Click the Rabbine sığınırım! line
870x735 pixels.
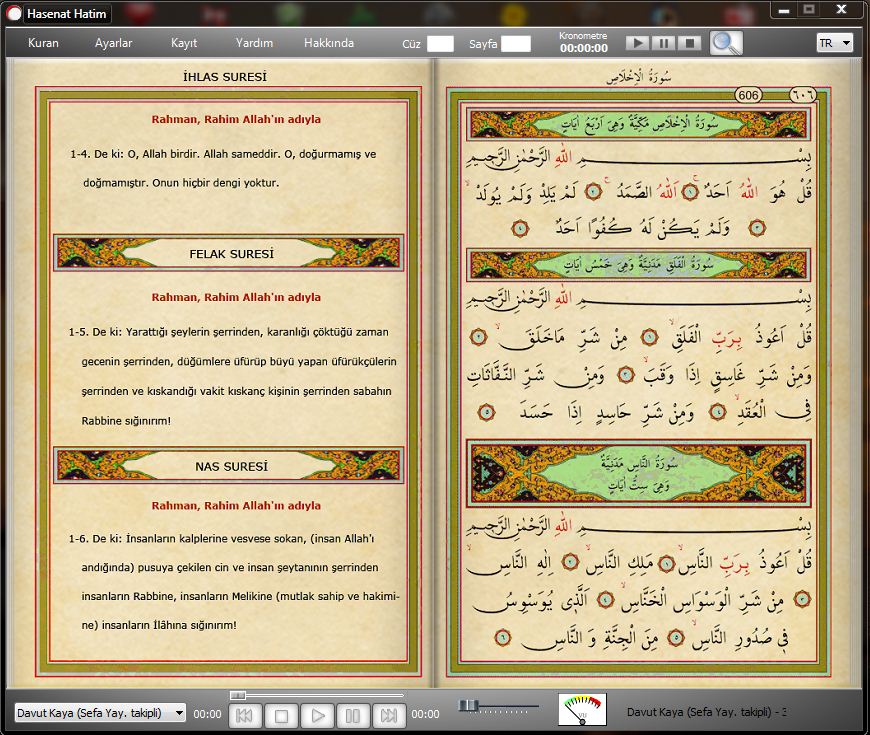coord(126,420)
